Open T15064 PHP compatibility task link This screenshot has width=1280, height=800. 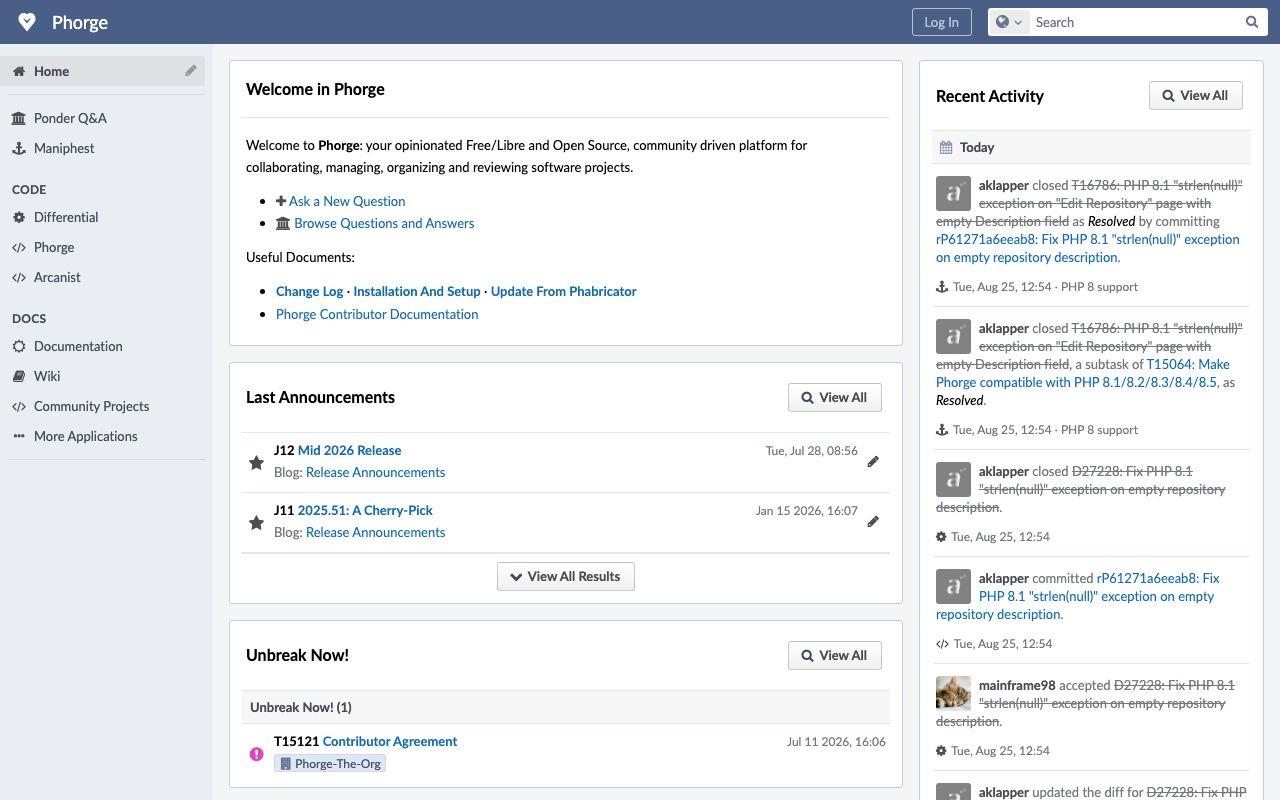click(x=1083, y=373)
